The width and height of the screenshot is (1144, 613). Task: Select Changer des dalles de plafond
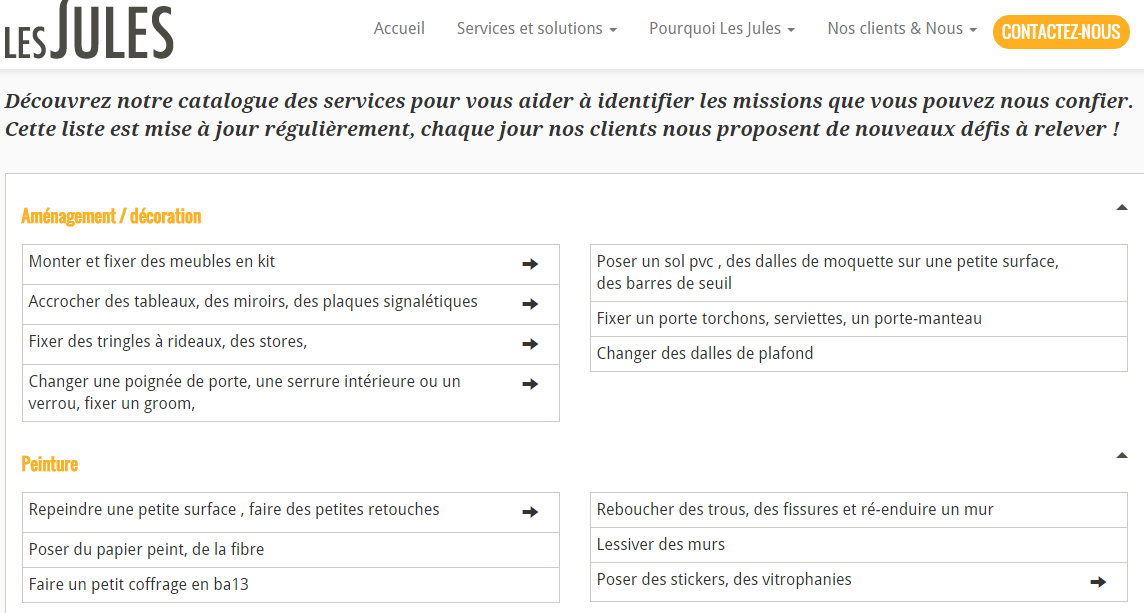coord(859,354)
